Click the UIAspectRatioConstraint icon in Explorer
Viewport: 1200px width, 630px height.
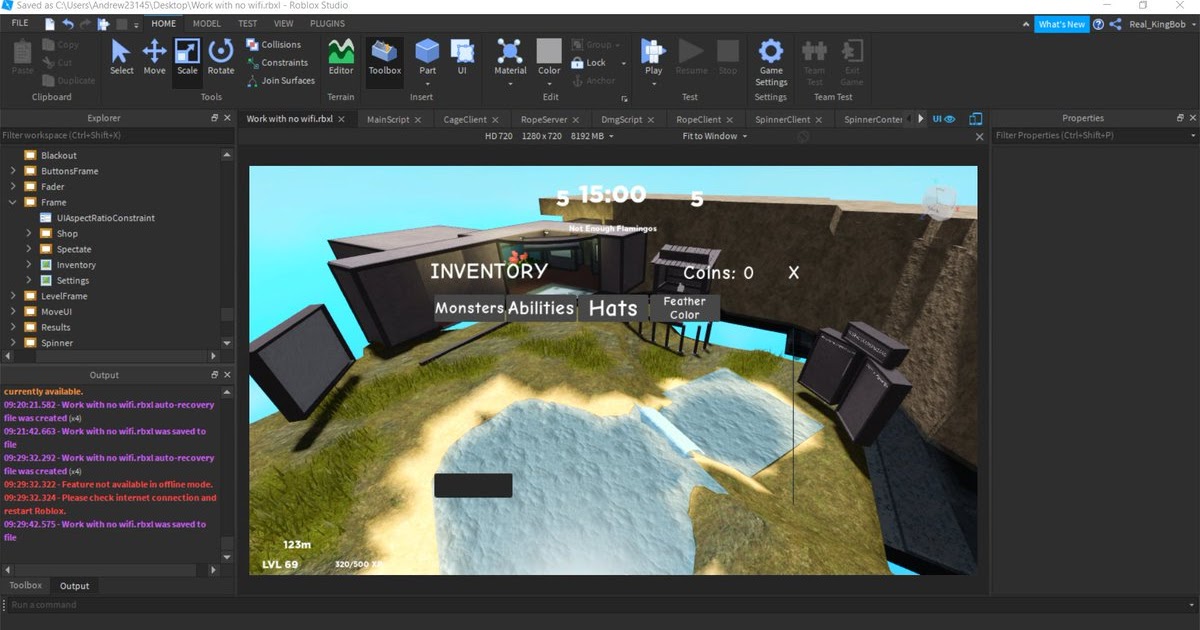point(46,218)
